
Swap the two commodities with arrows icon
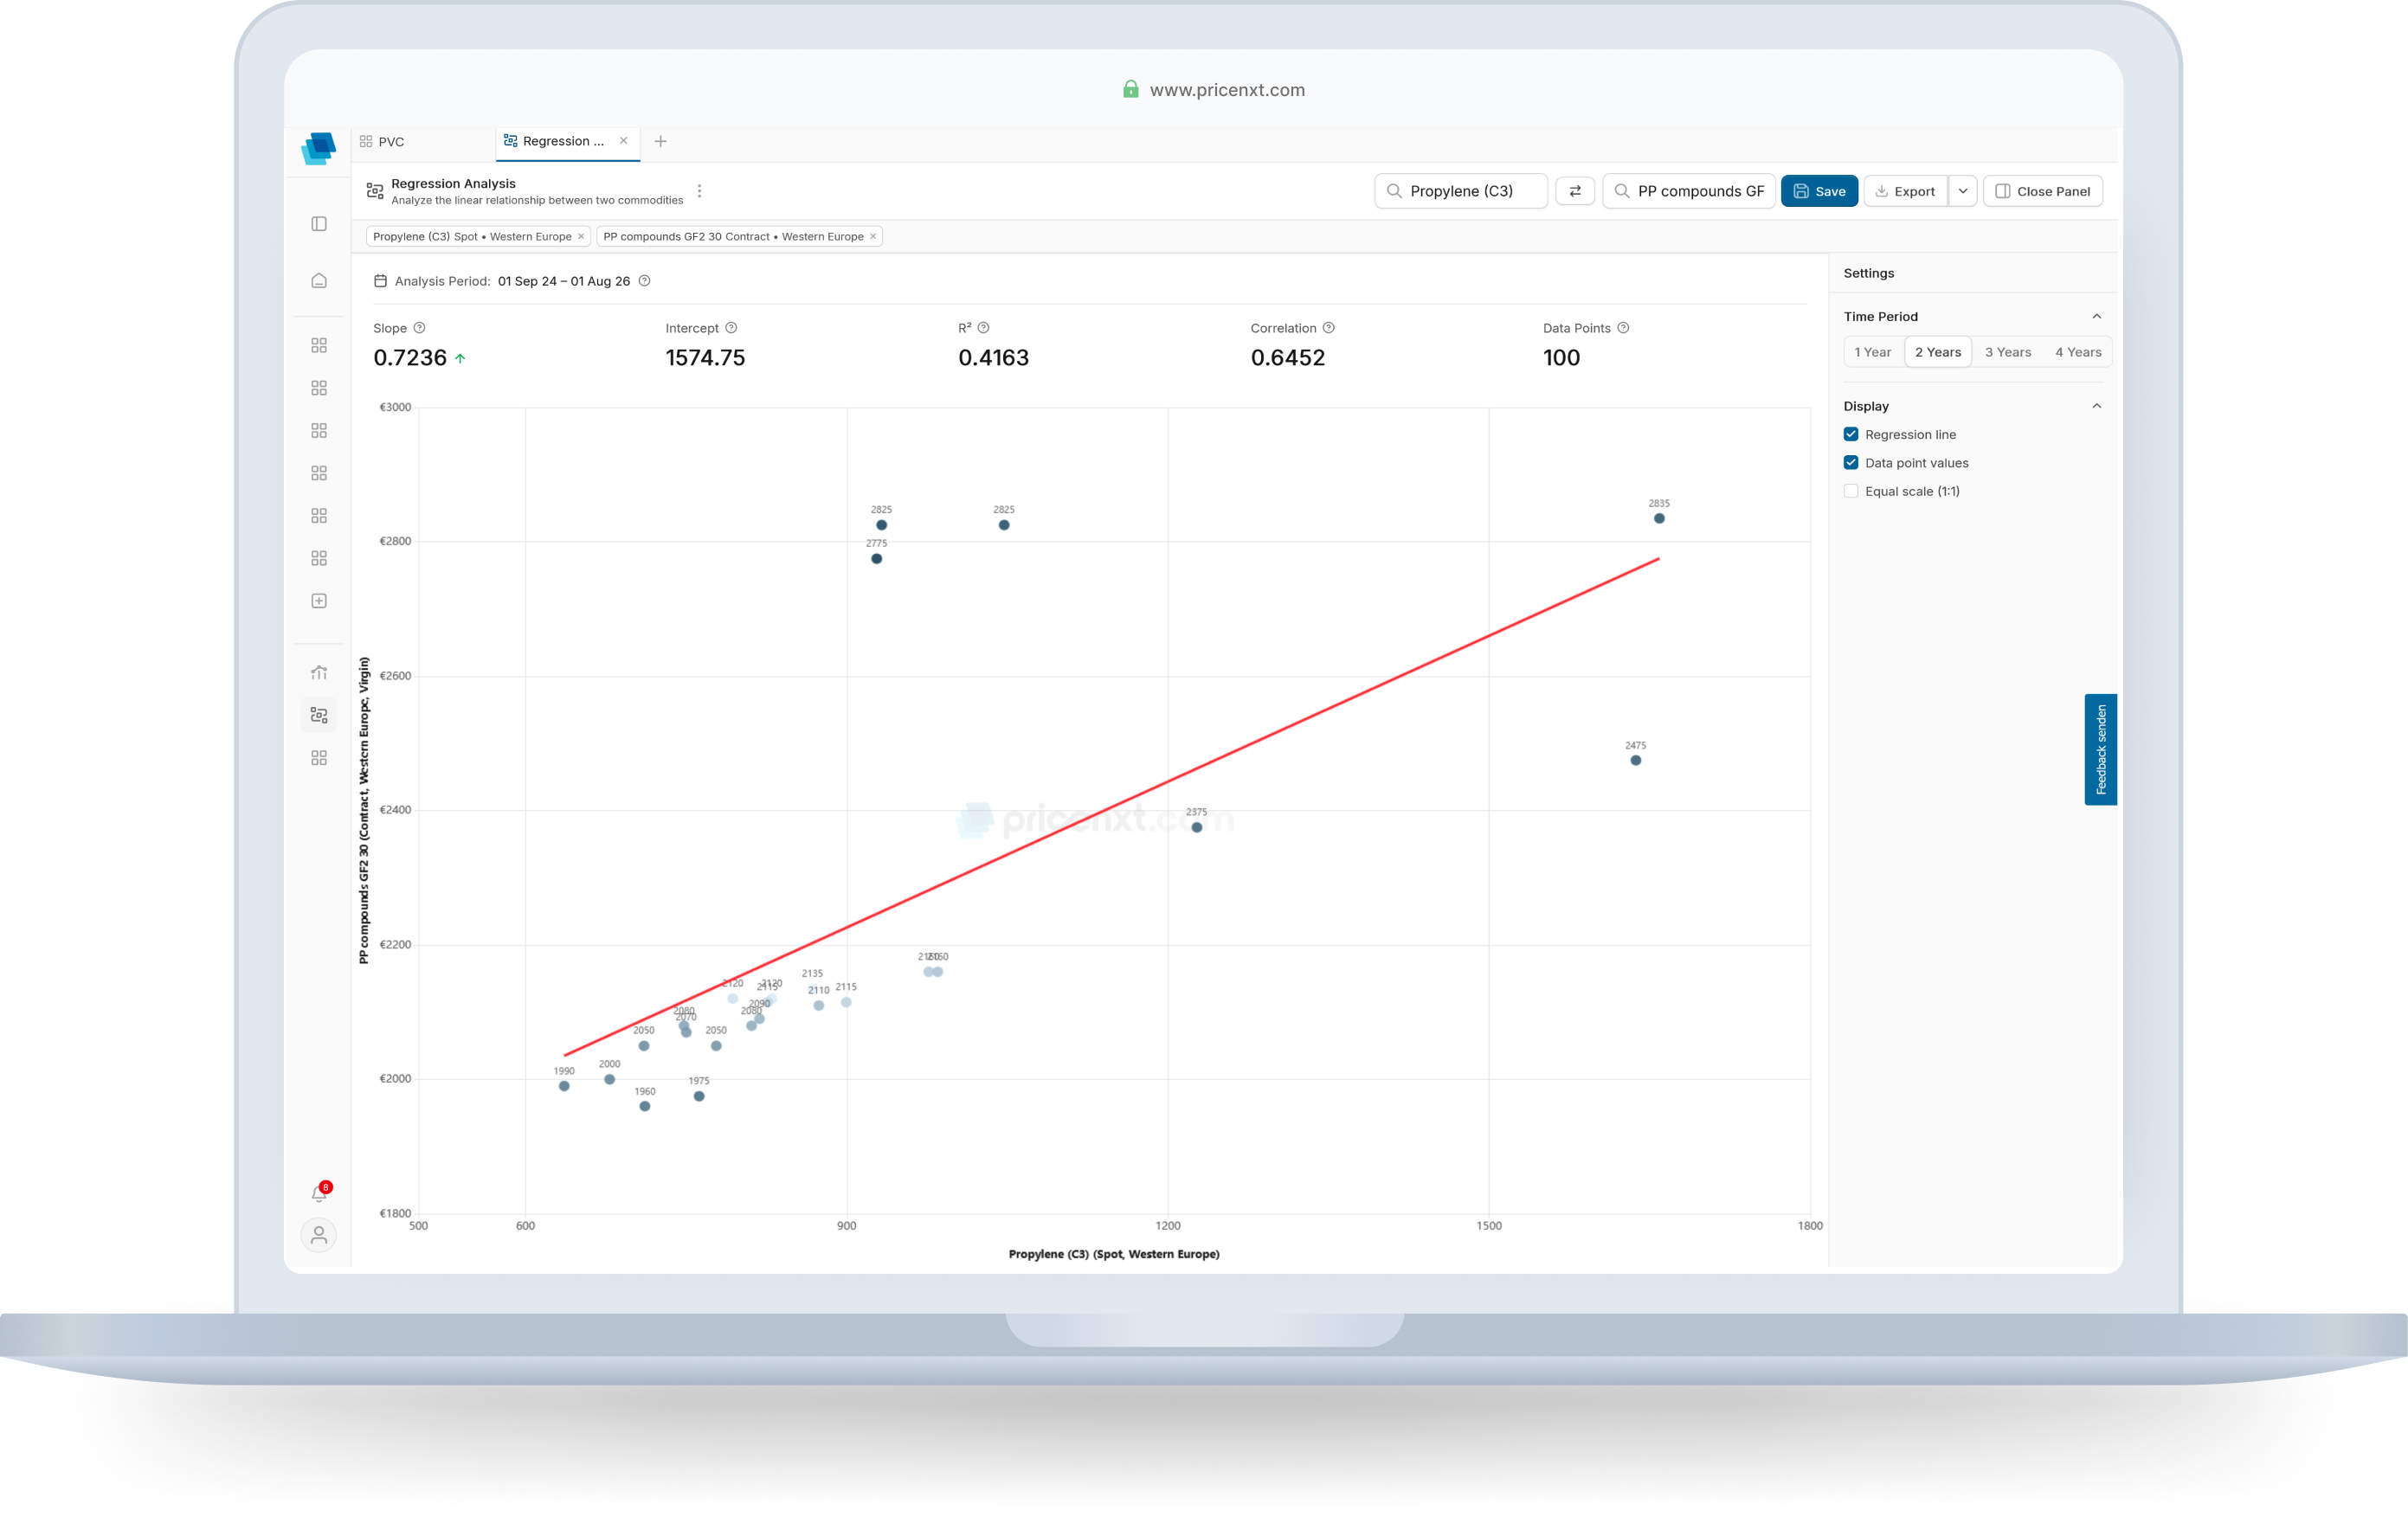(x=1575, y=191)
